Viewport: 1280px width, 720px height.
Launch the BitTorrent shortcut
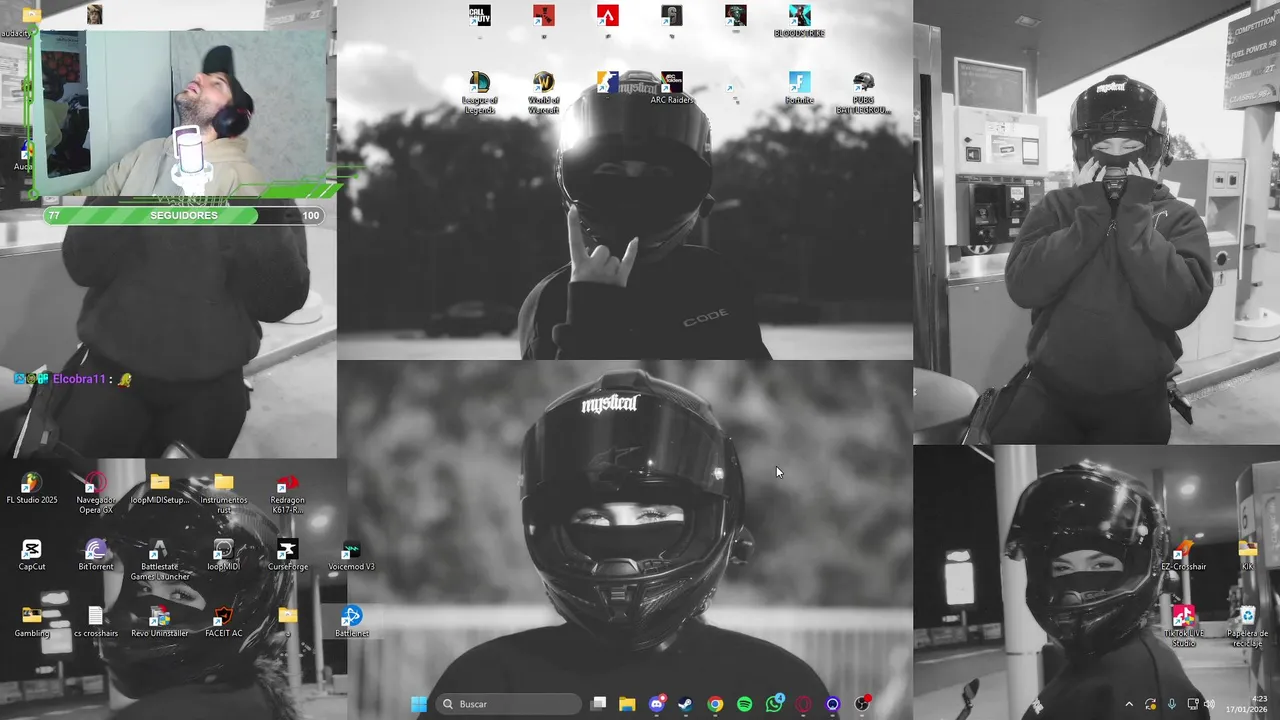pyautogui.click(x=96, y=555)
